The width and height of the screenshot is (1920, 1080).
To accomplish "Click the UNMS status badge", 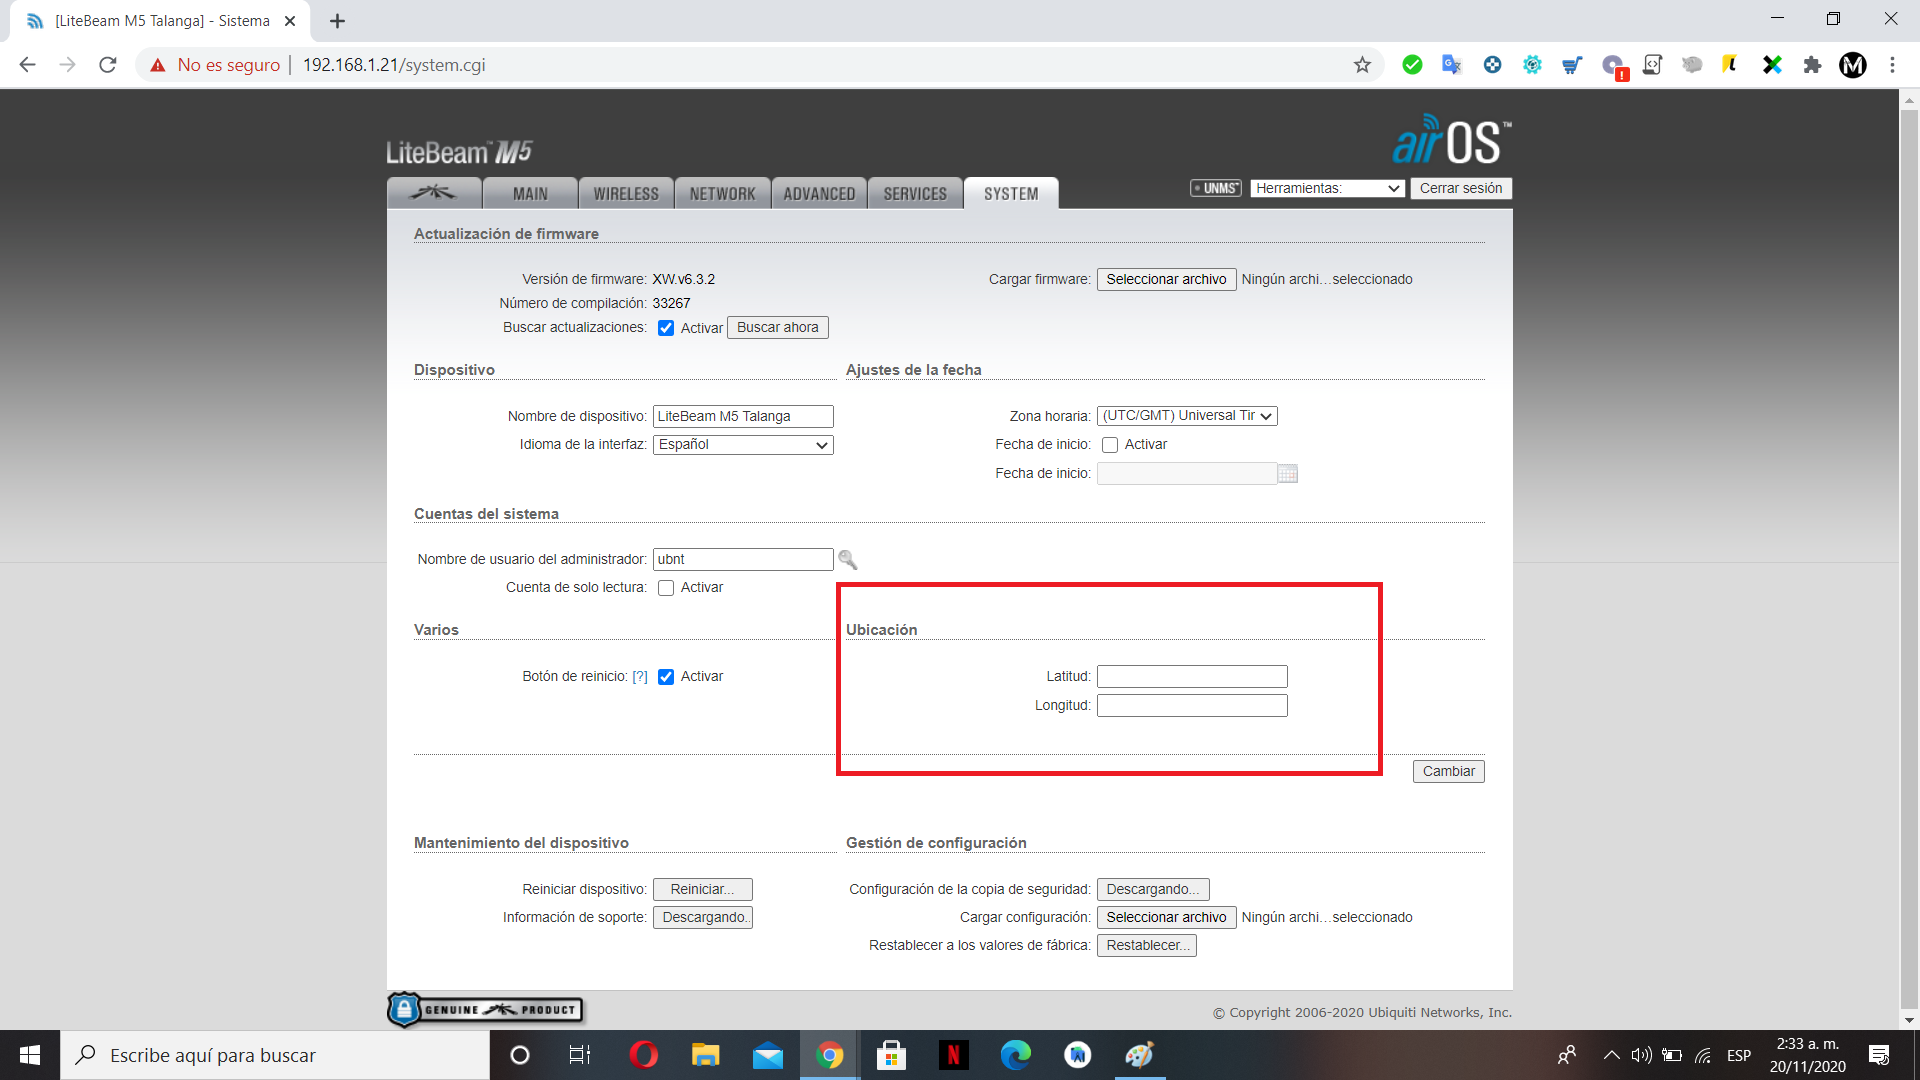I will (x=1215, y=188).
